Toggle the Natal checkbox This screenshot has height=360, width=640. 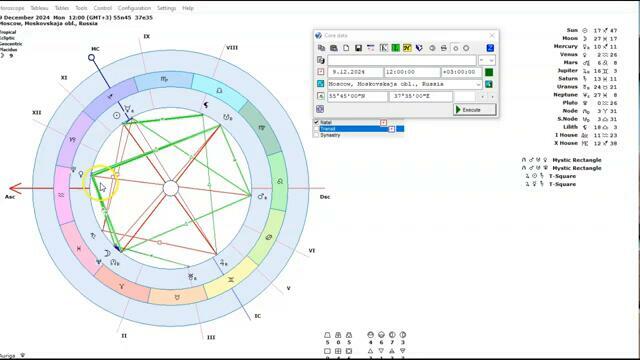tap(316, 122)
